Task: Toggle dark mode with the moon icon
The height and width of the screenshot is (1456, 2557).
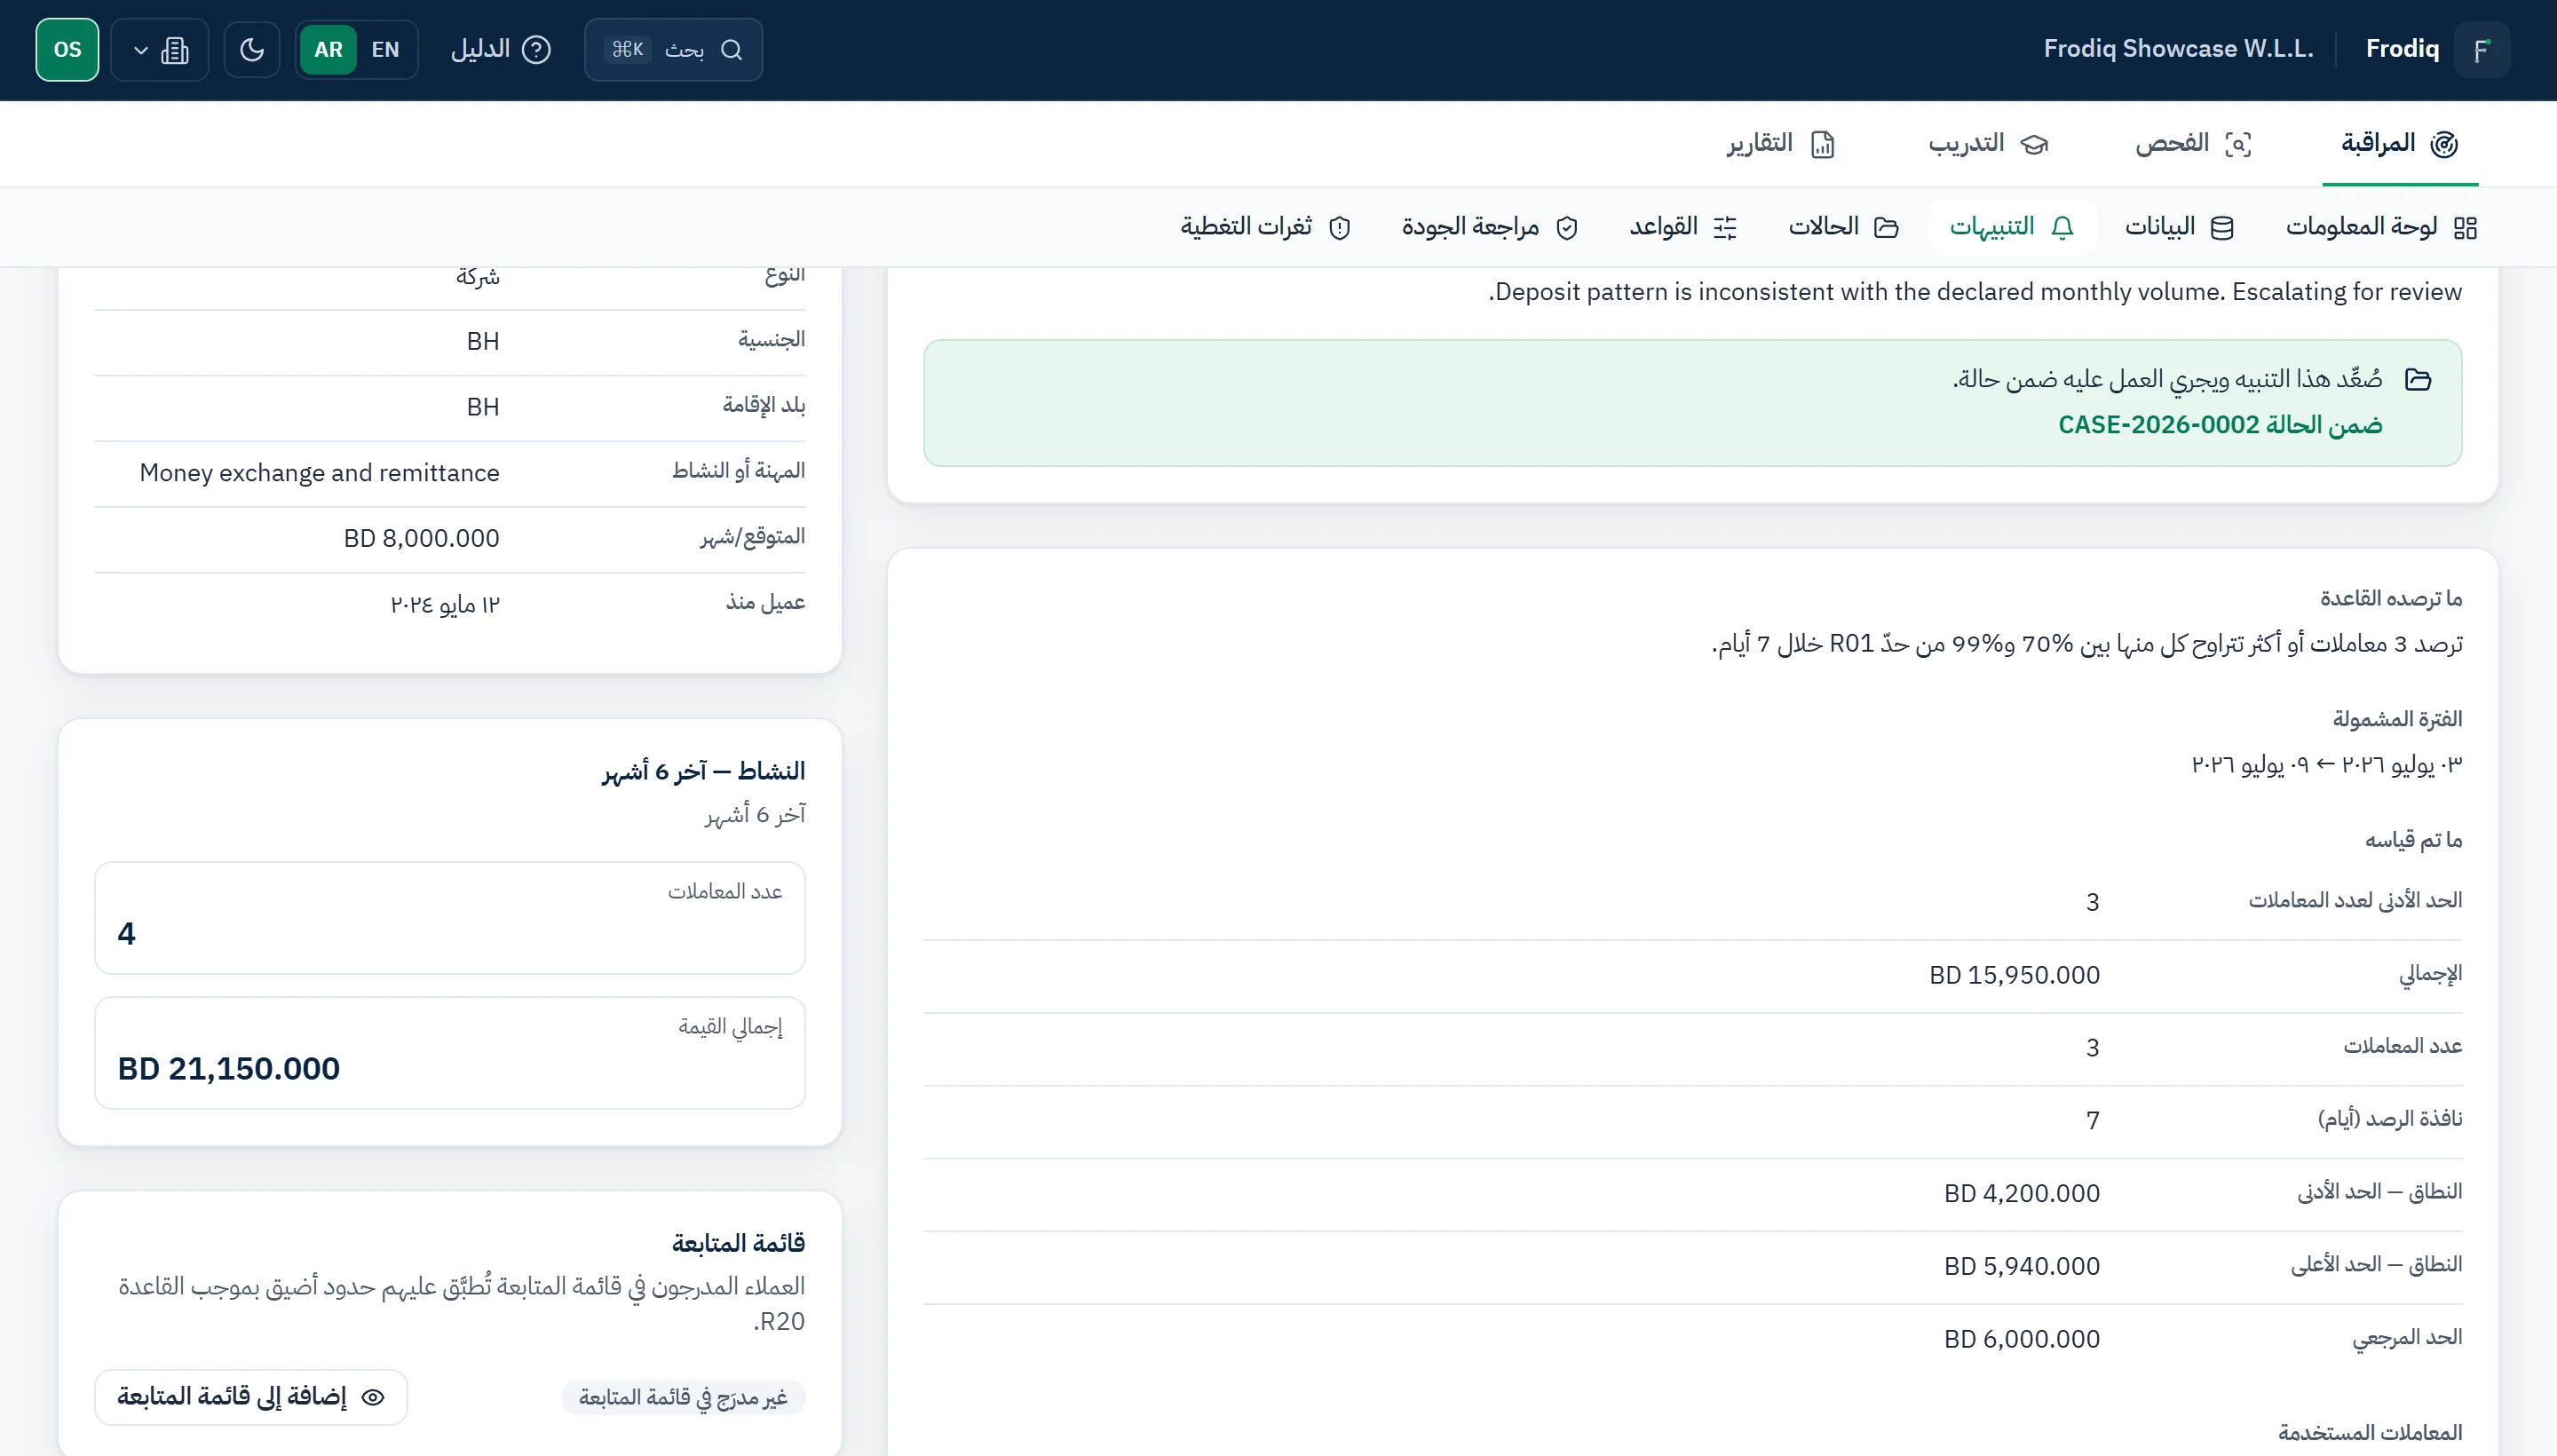Action: [x=252, y=49]
